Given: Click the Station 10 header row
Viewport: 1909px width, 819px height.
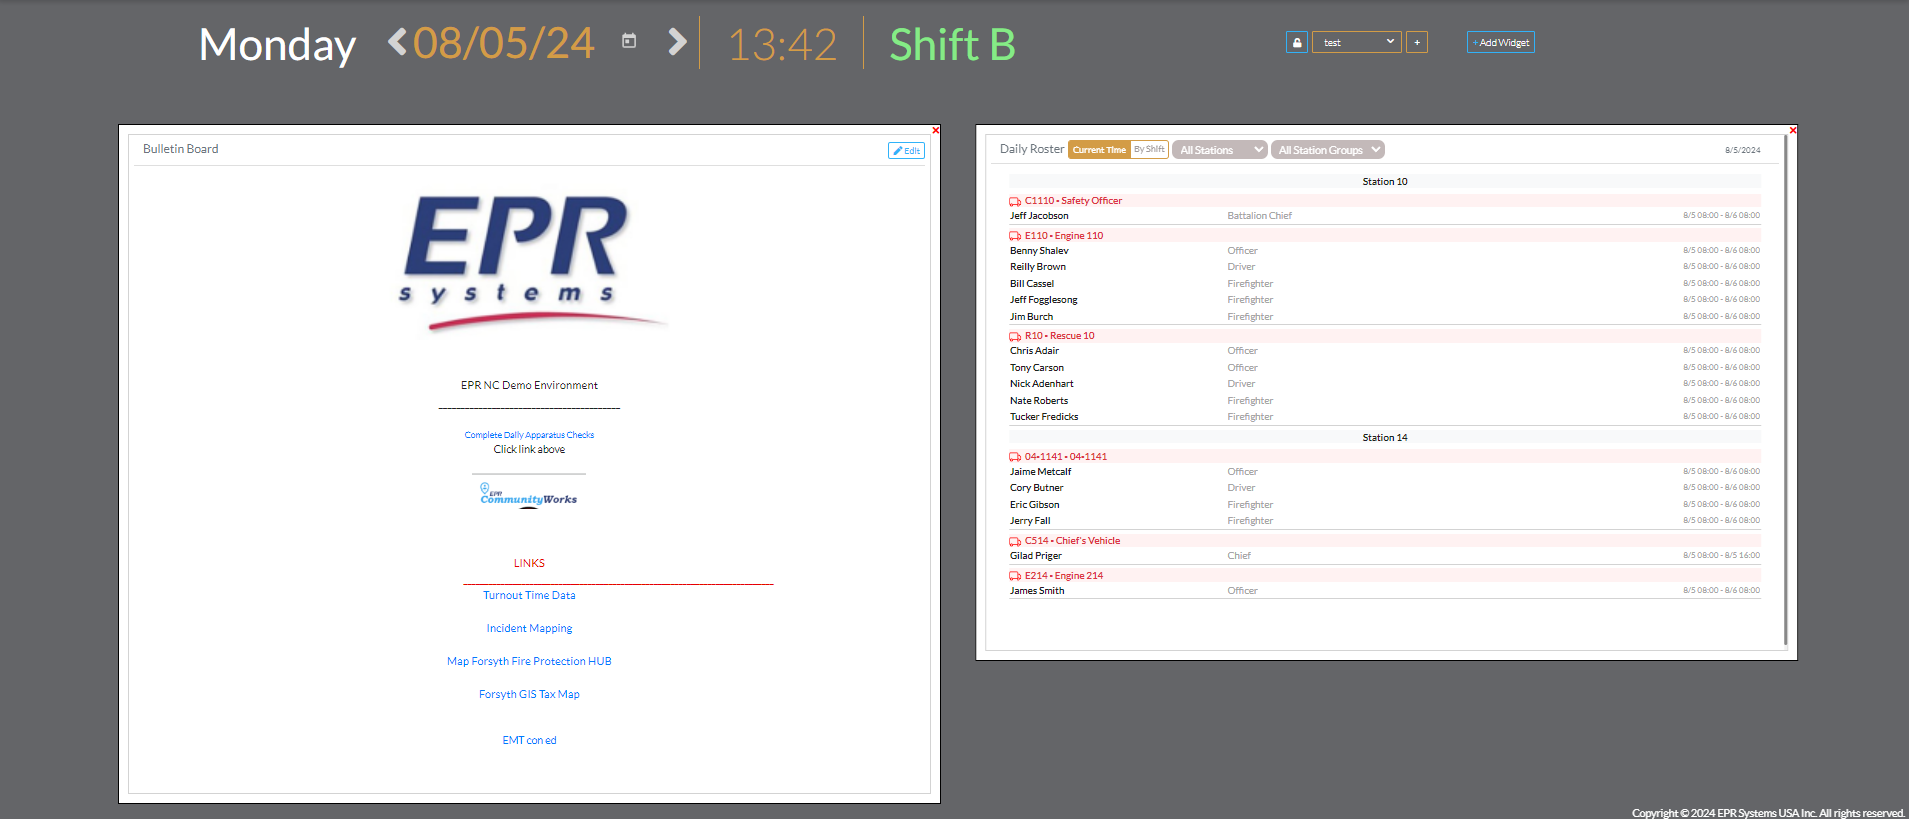Looking at the screenshot, I should pyautogui.click(x=1385, y=182).
